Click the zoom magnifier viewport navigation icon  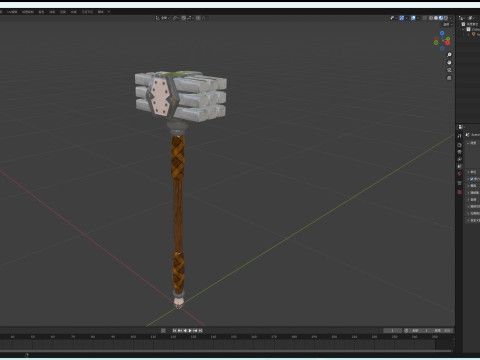click(x=449, y=54)
